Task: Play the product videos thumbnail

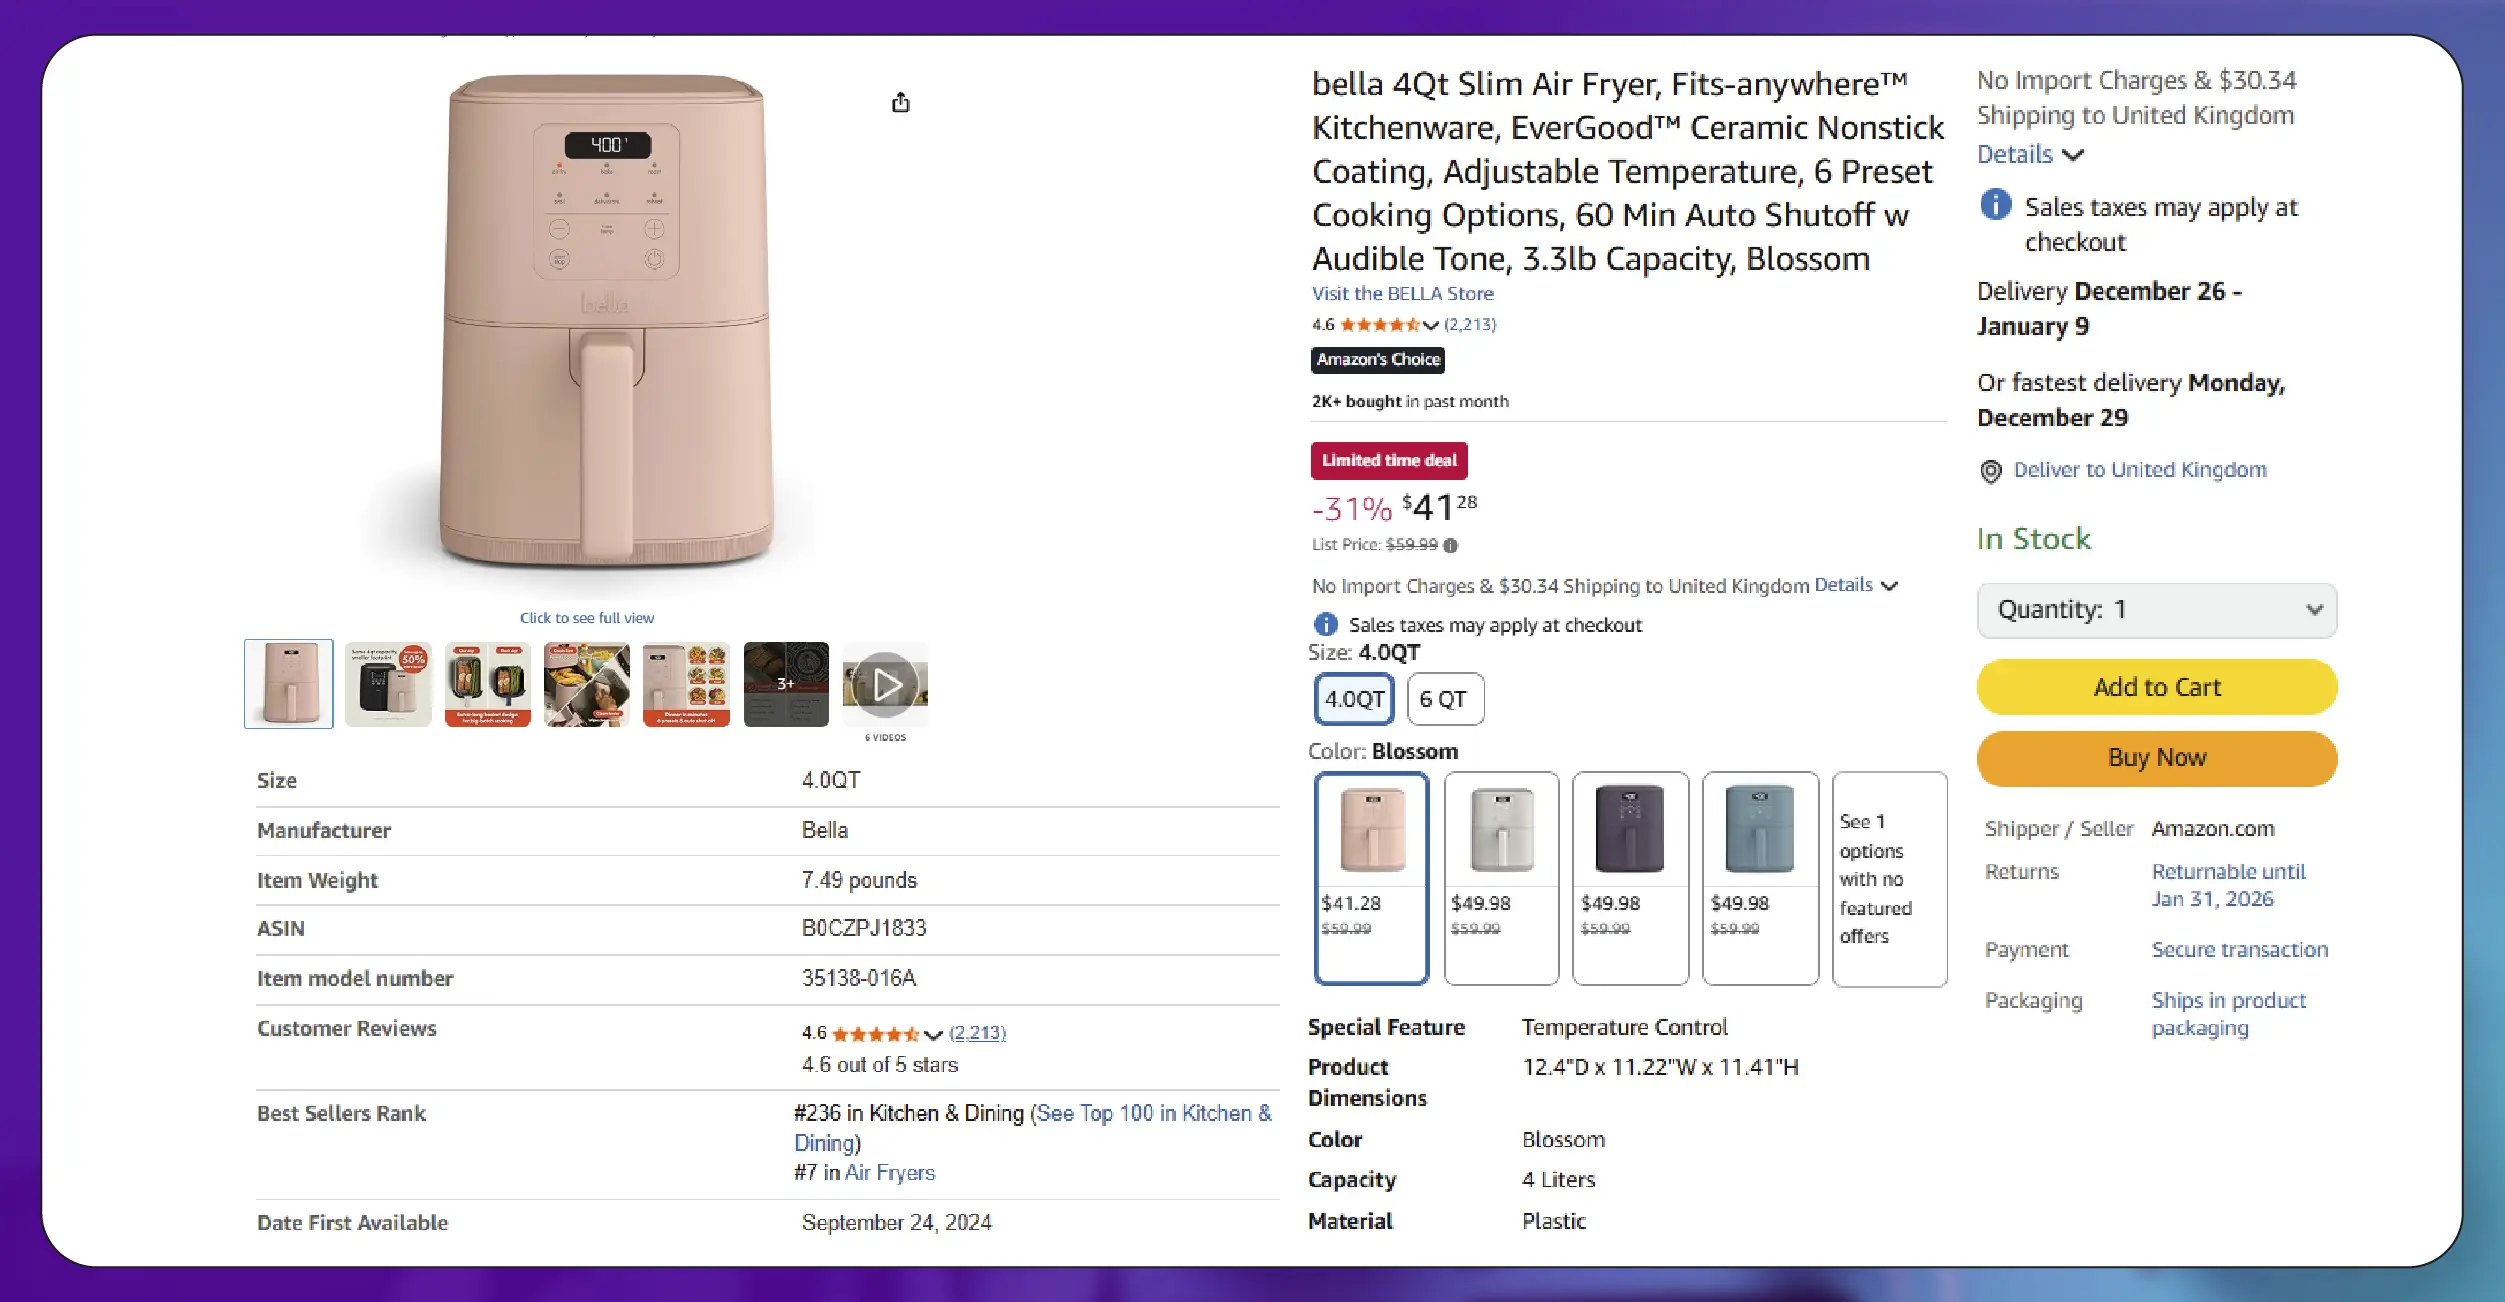Action: pos(885,685)
